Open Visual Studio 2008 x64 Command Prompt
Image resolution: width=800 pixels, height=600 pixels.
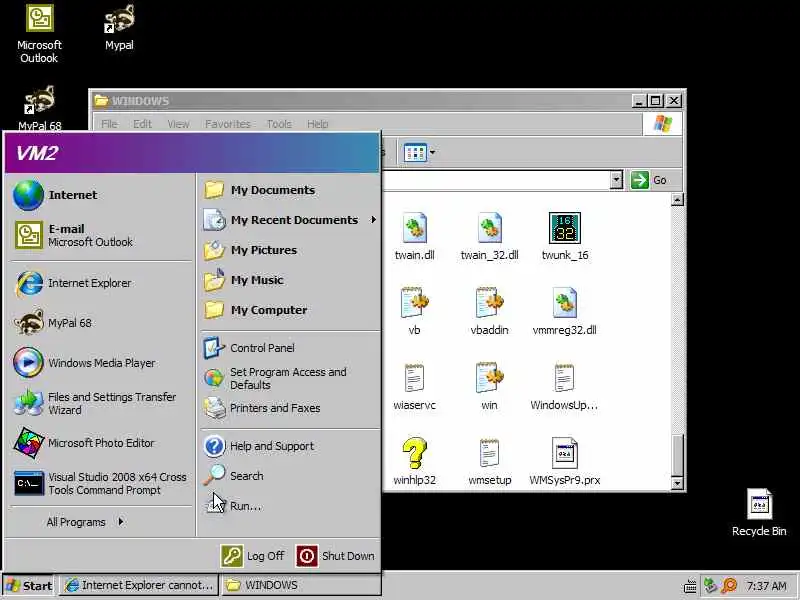(101, 483)
